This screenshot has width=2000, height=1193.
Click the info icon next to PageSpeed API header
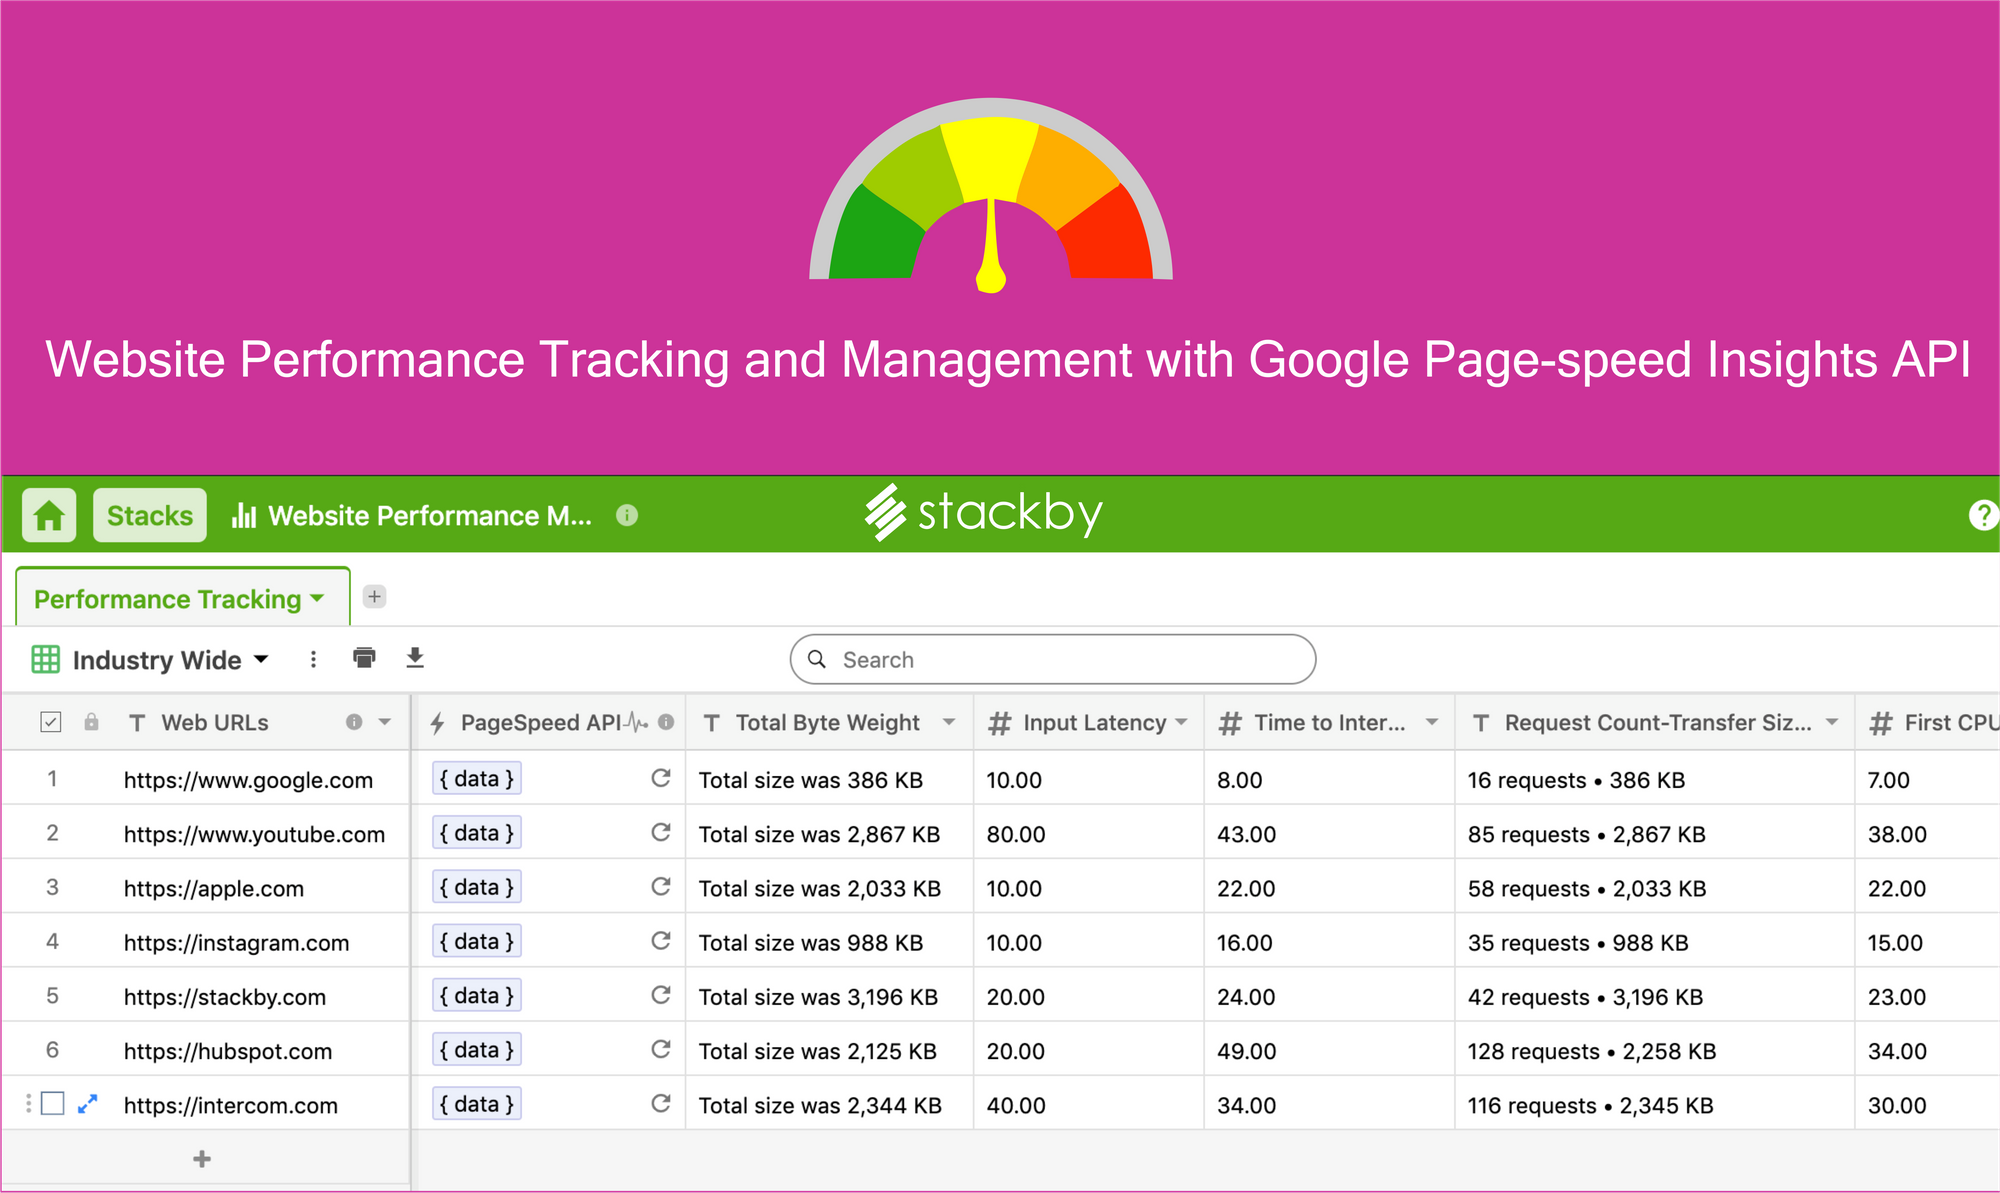pos(666,722)
